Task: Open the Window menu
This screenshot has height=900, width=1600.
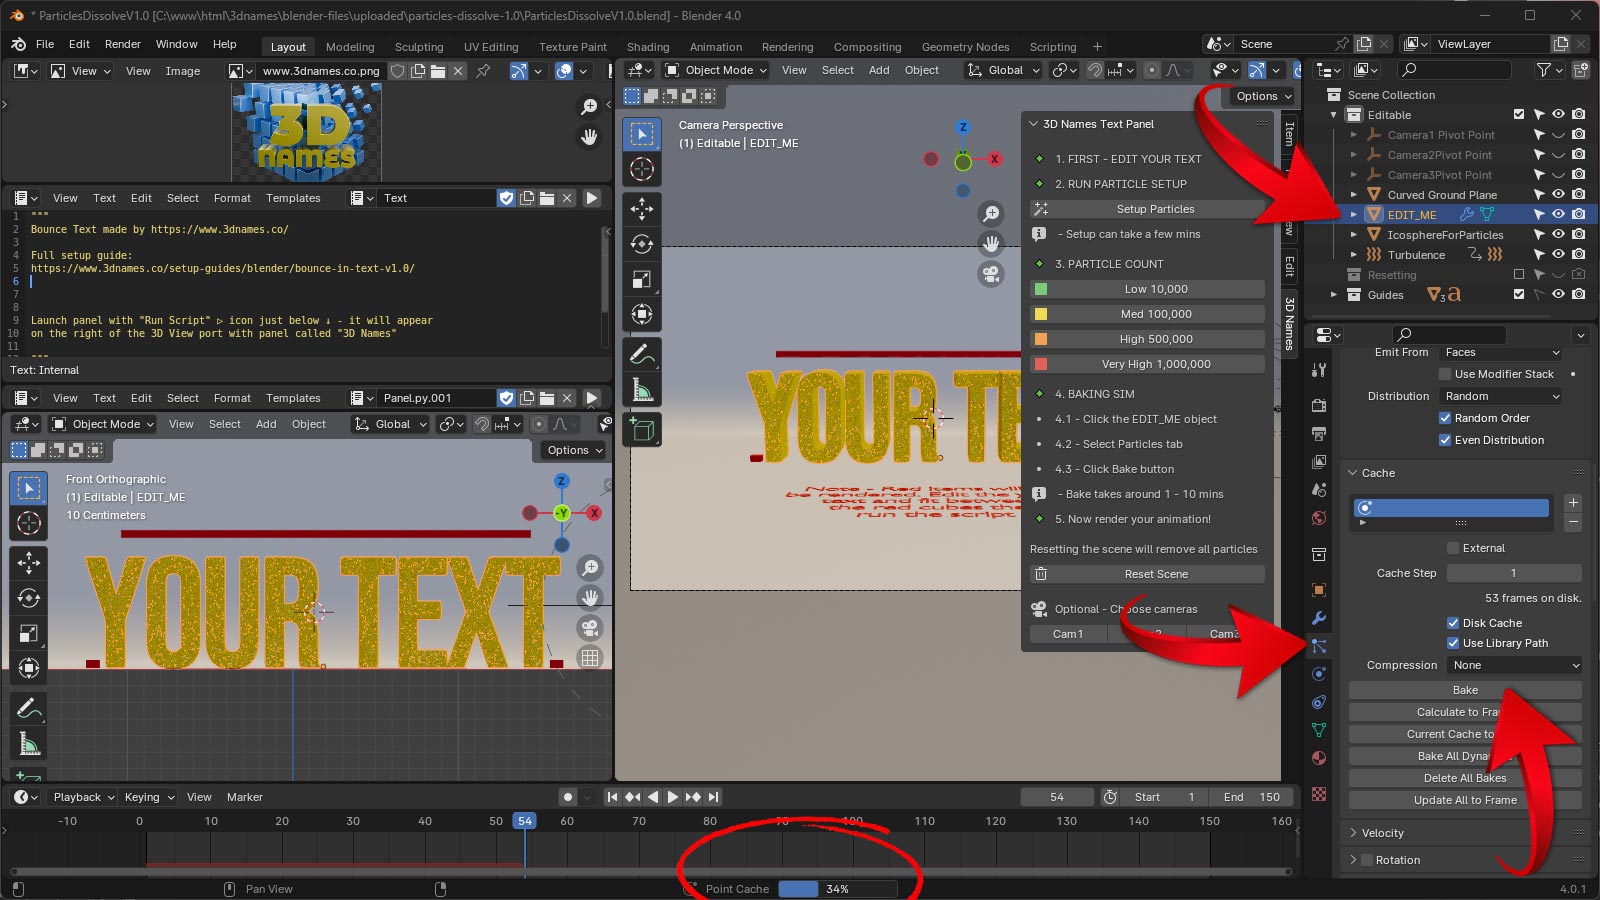Action: coord(177,43)
